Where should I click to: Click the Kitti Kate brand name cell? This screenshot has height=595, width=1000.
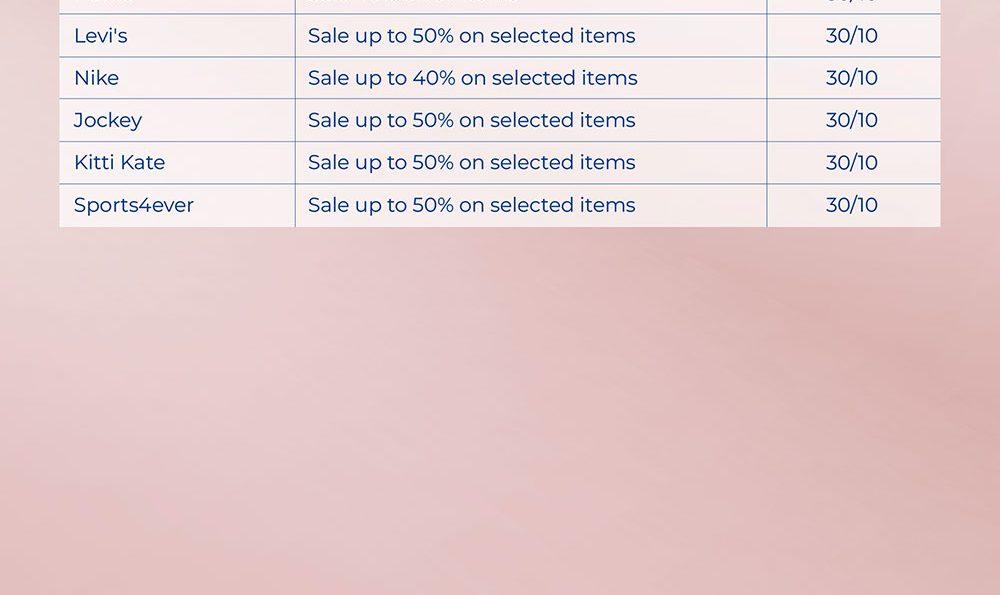(120, 162)
